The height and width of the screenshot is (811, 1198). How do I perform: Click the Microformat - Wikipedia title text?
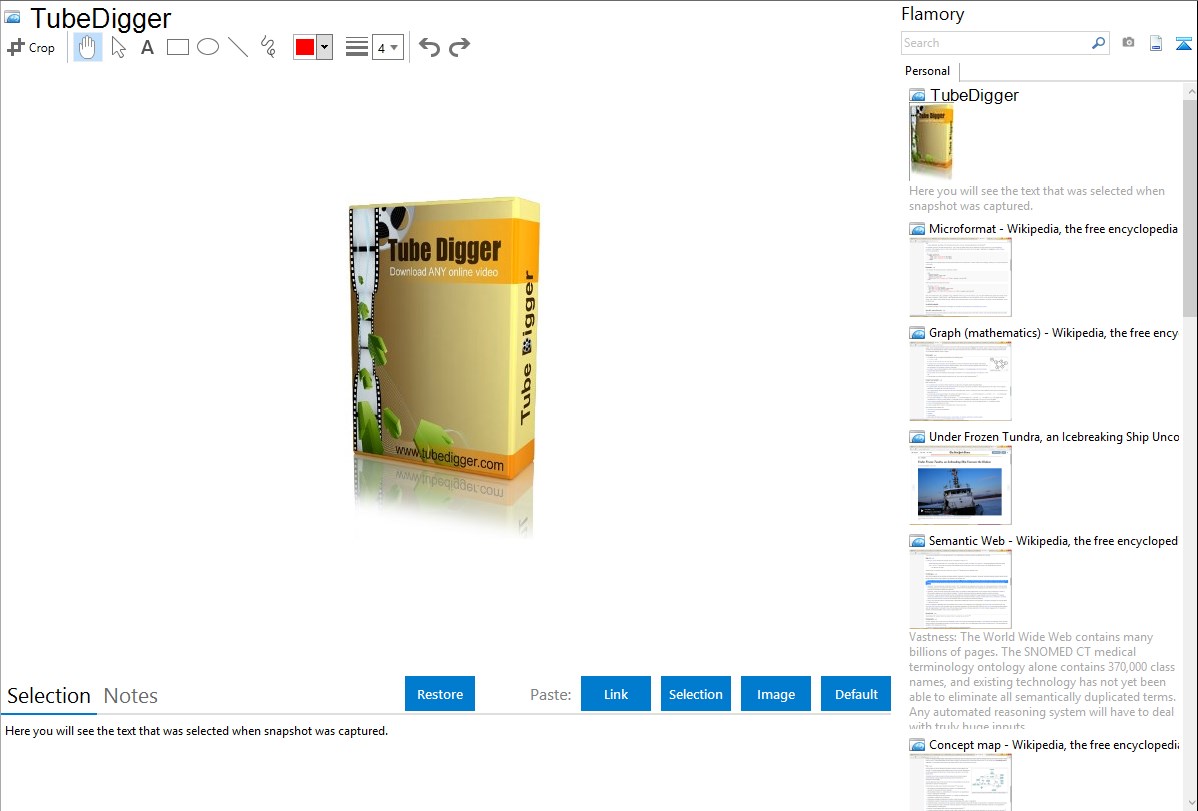coord(1053,229)
